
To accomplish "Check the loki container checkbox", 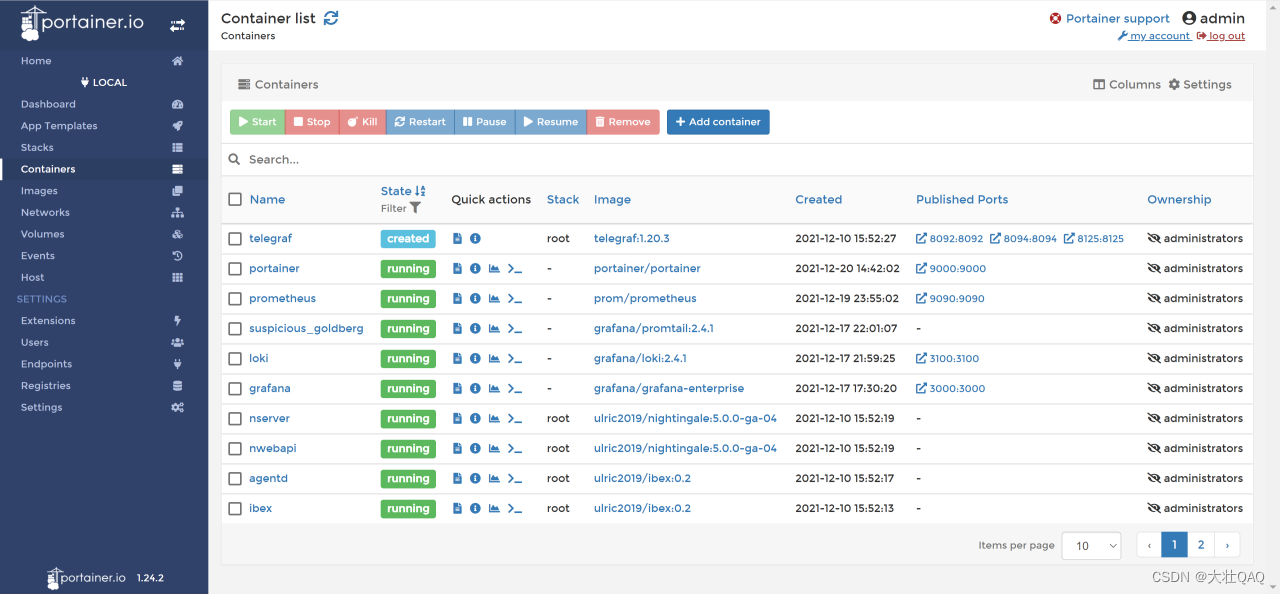I will tap(235, 359).
